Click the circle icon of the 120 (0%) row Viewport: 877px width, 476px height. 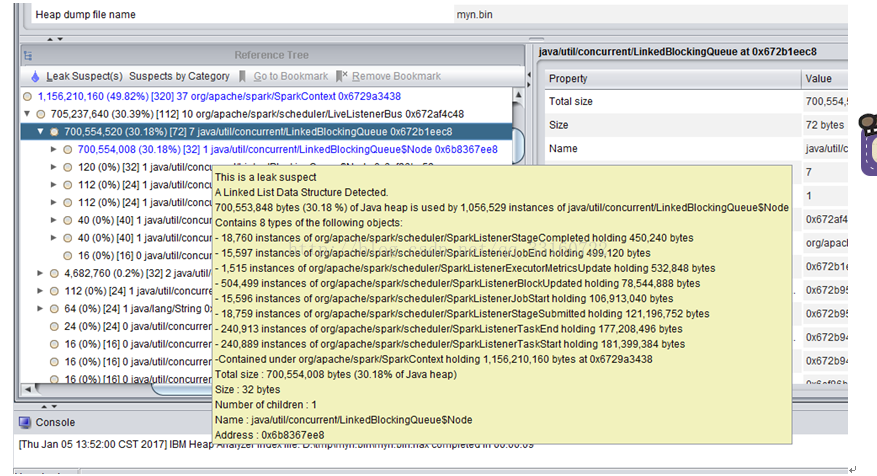pos(68,167)
